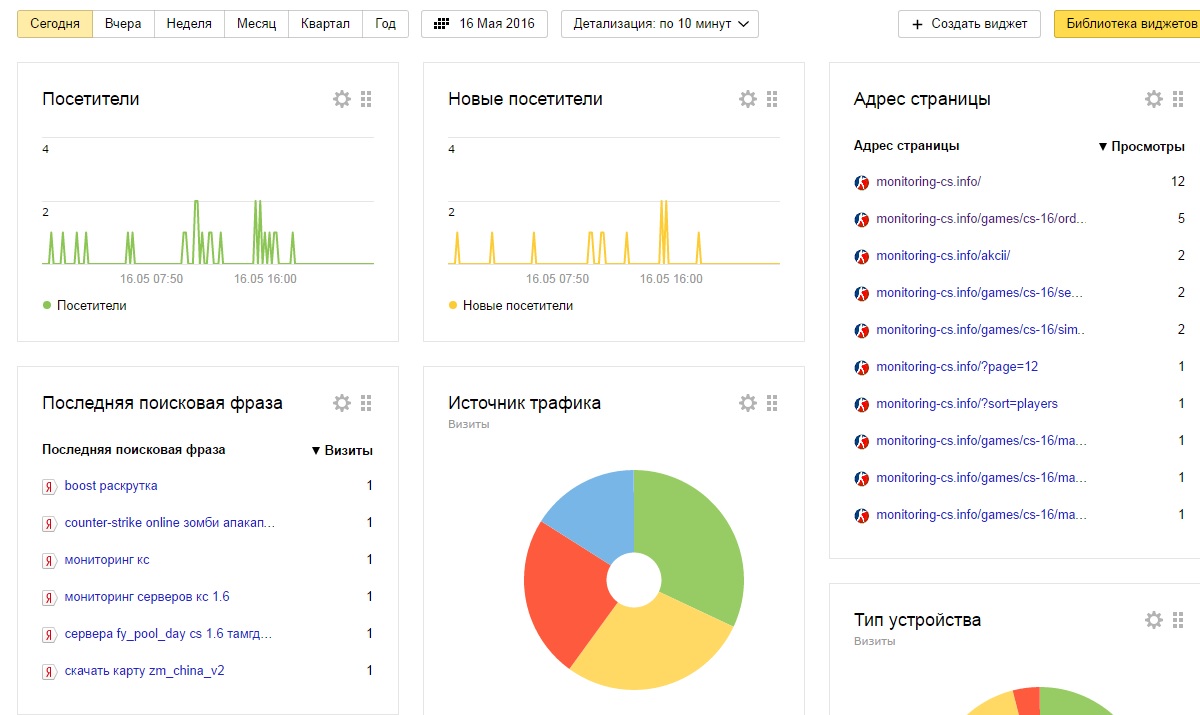This screenshot has height=715, width=1200.
Task: Click Создать виджет button
Action: point(969,24)
